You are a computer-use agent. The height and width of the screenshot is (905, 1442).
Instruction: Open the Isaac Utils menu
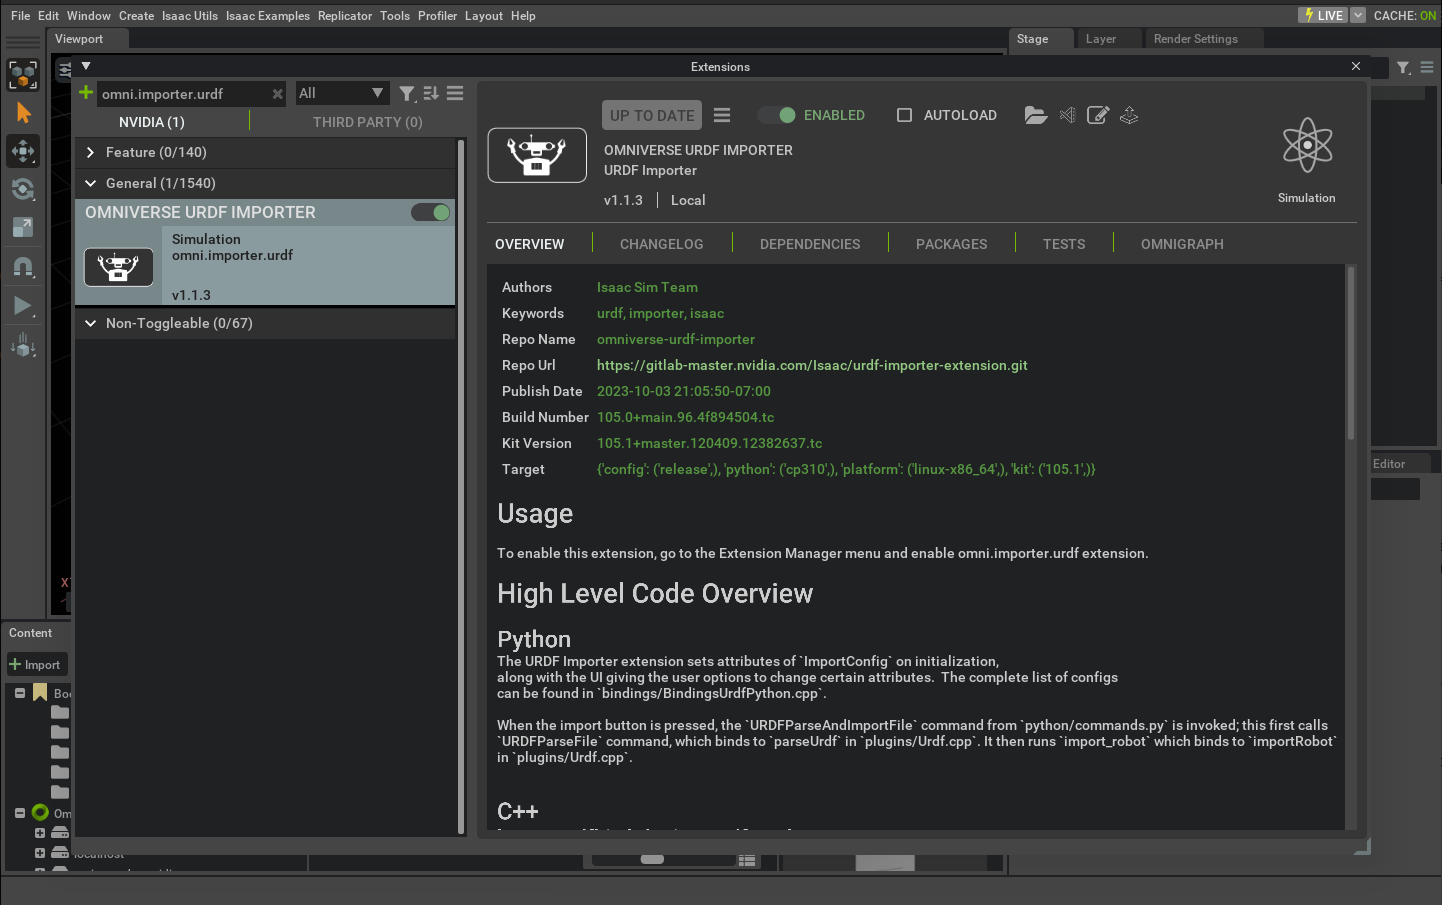[x=190, y=16]
